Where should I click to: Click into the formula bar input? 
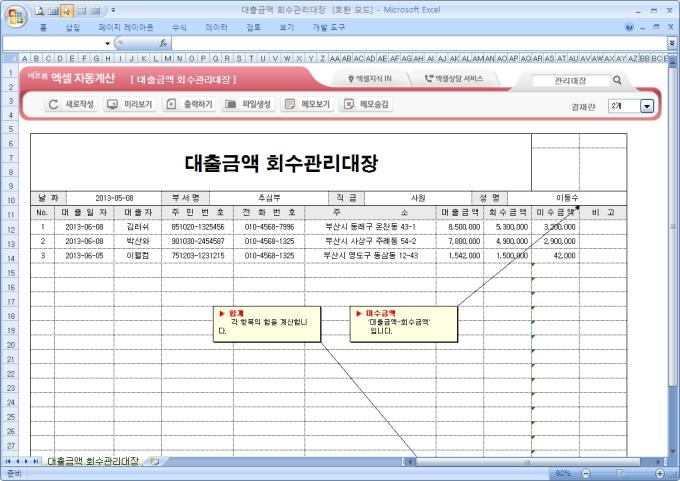pyautogui.click(x=418, y=43)
